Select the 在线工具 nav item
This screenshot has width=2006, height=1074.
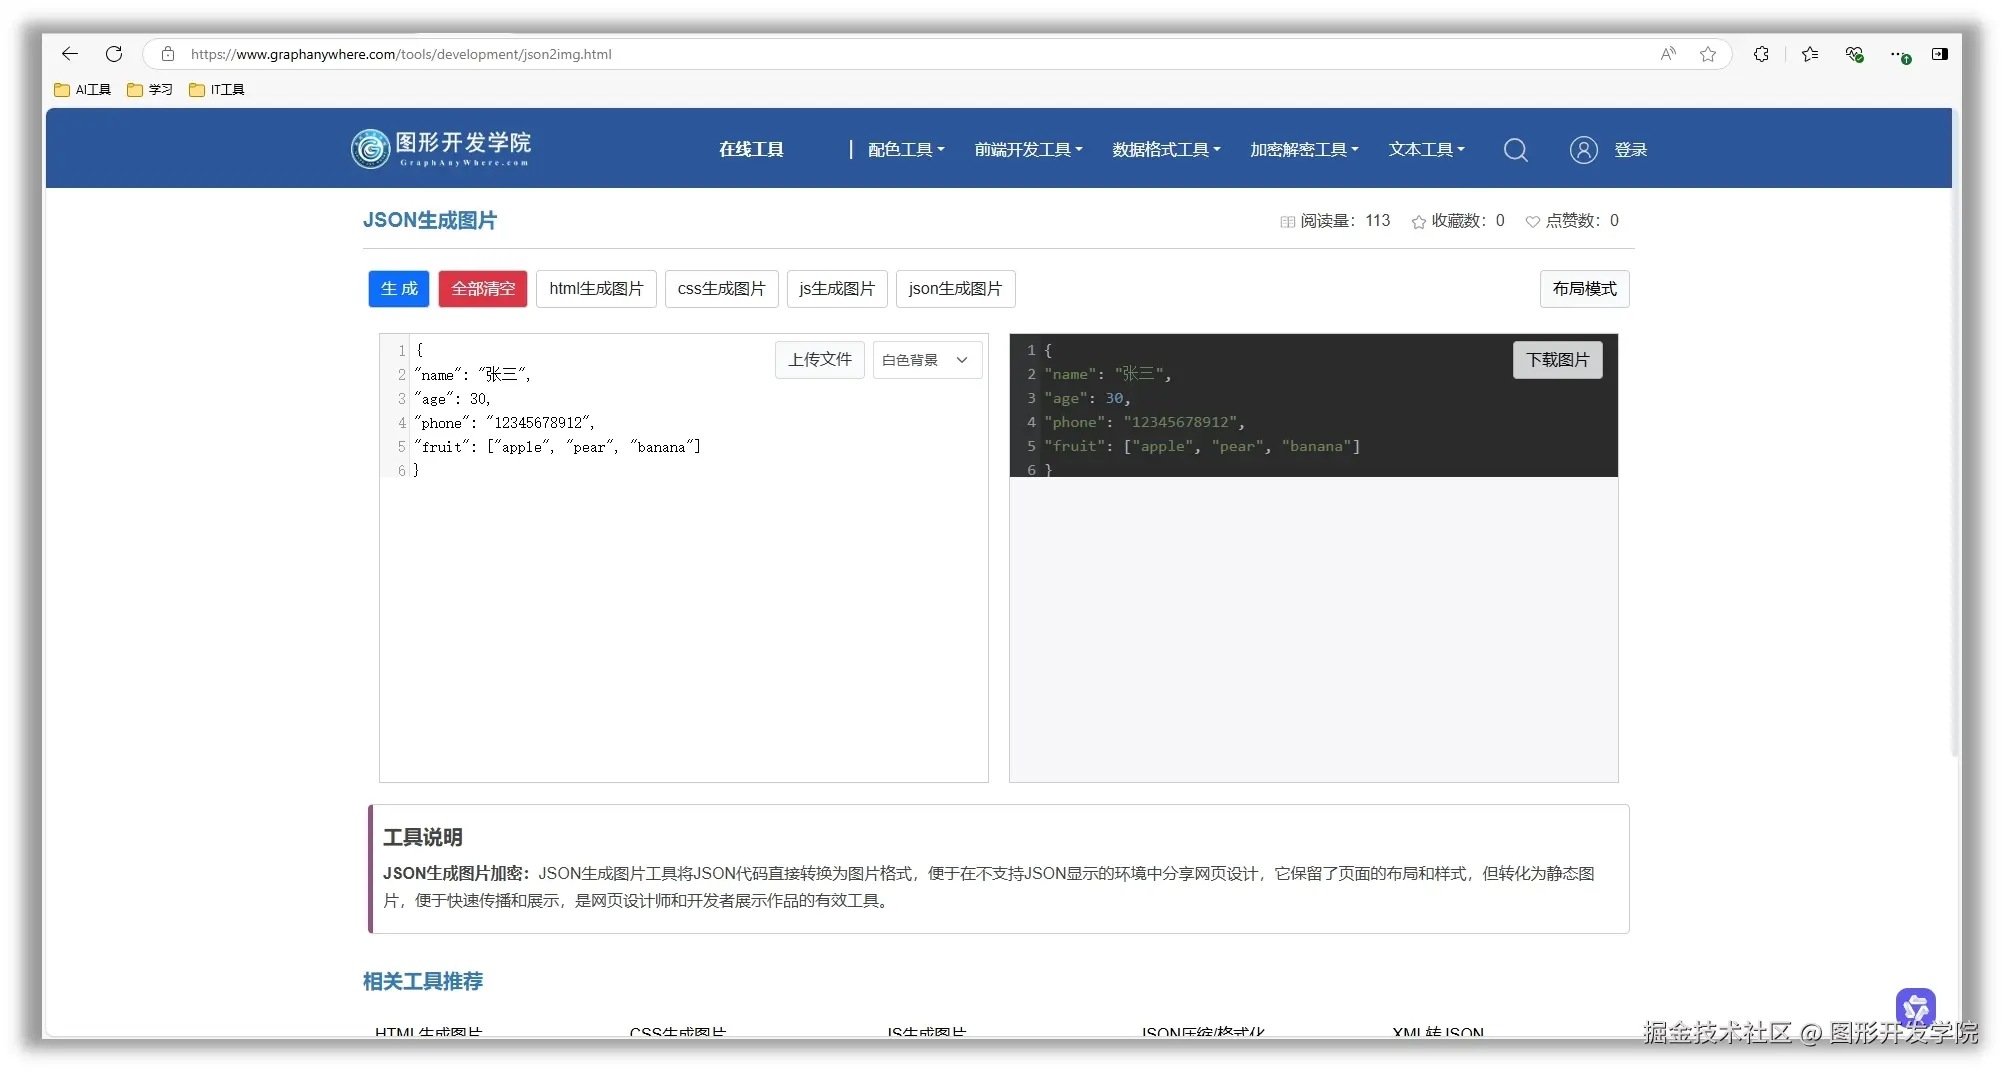click(750, 148)
